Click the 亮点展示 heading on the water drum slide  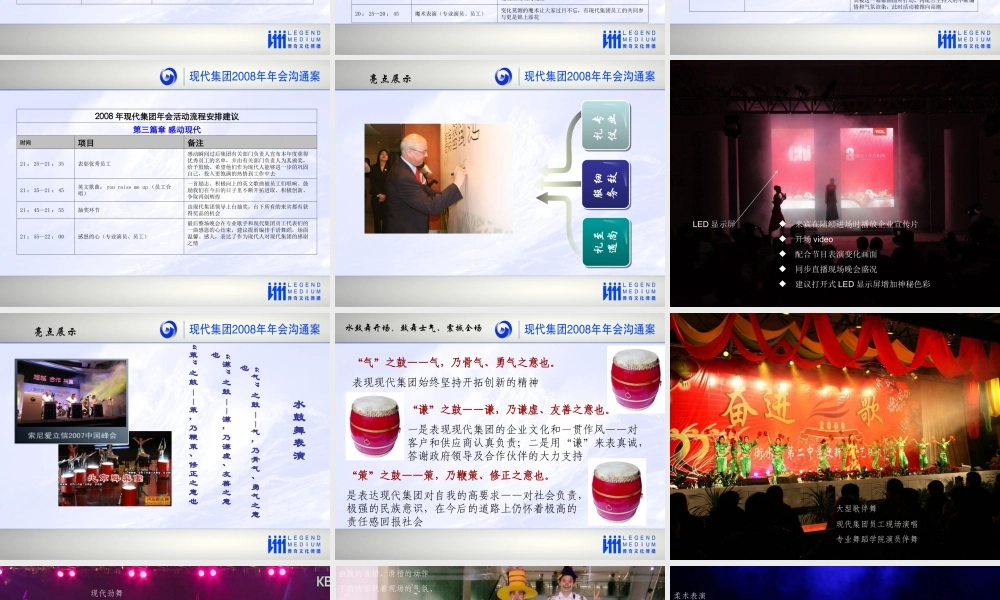tap(55, 332)
